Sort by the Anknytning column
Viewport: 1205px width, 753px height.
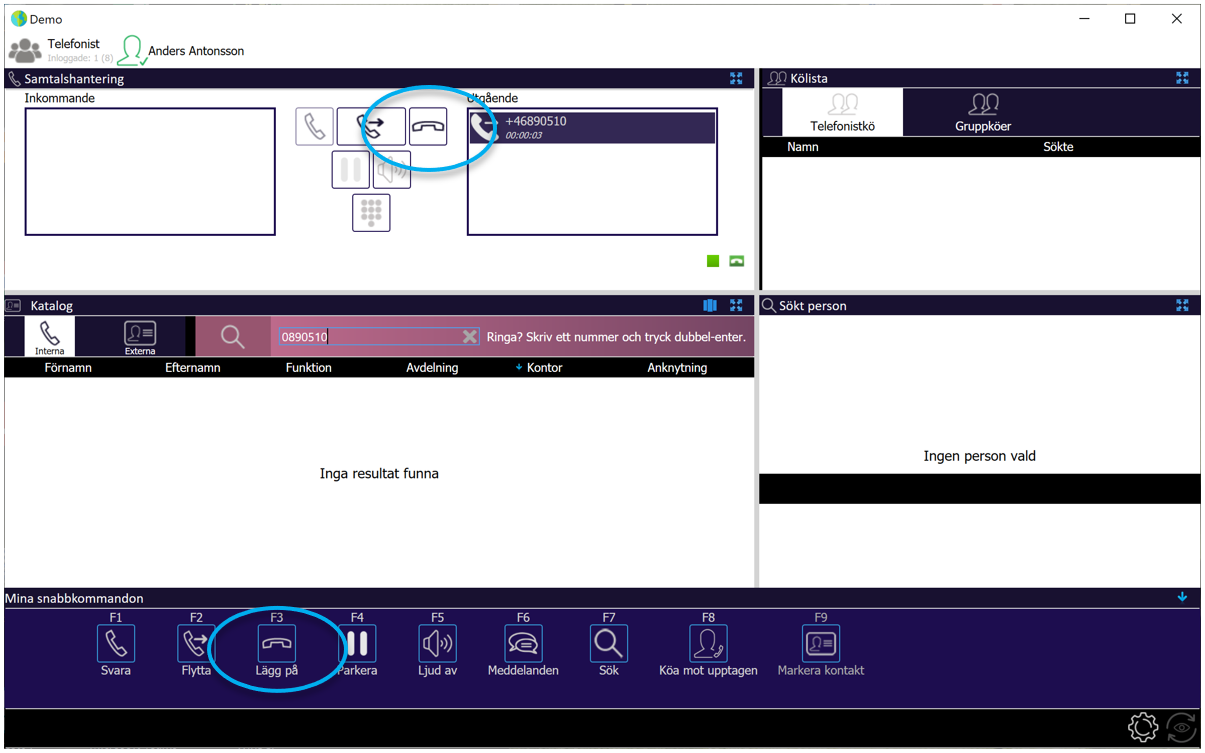tap(677, 368)
